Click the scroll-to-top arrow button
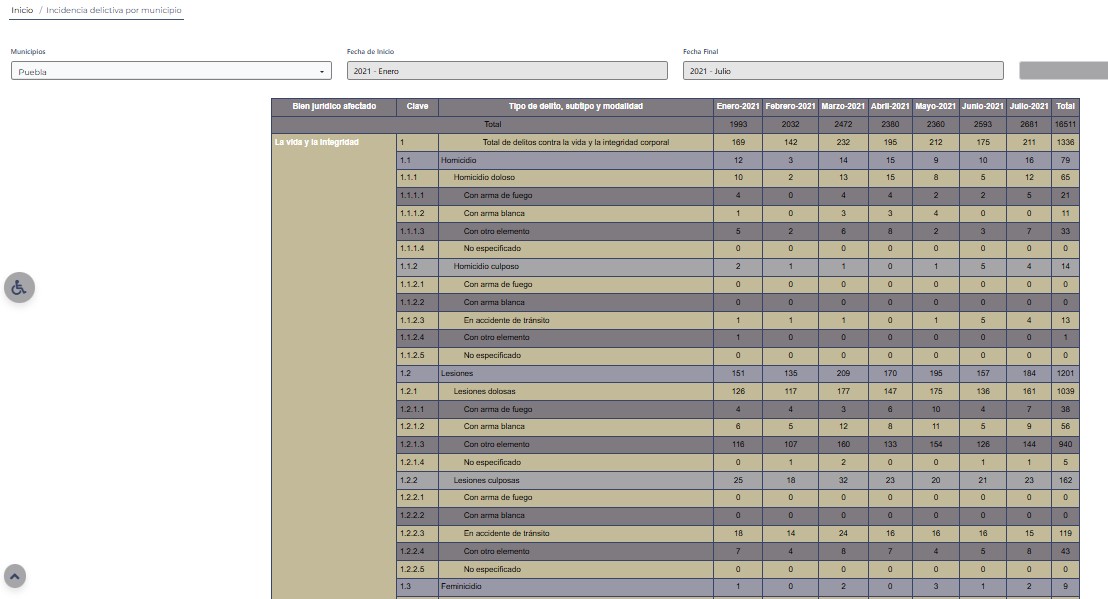The height and width of the screenshot is (599, 1108). tap(15, 576)
